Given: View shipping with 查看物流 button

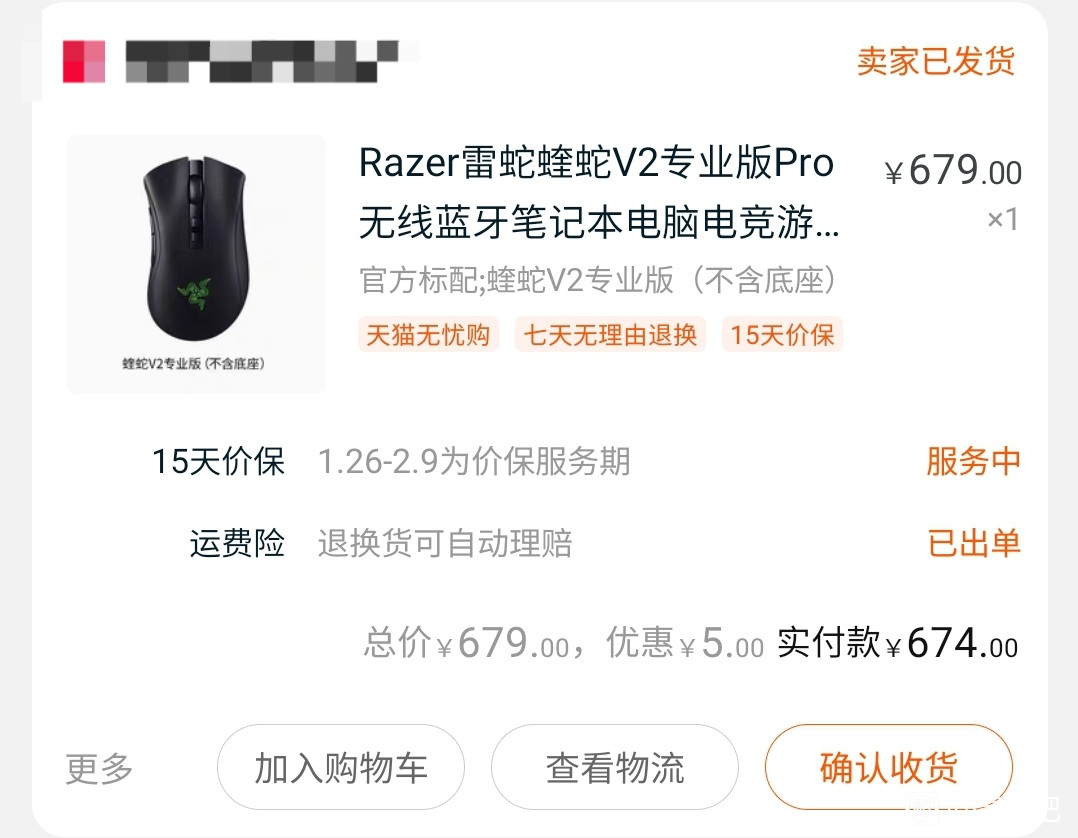Looking at the screenshot, I should coord(615,767).
